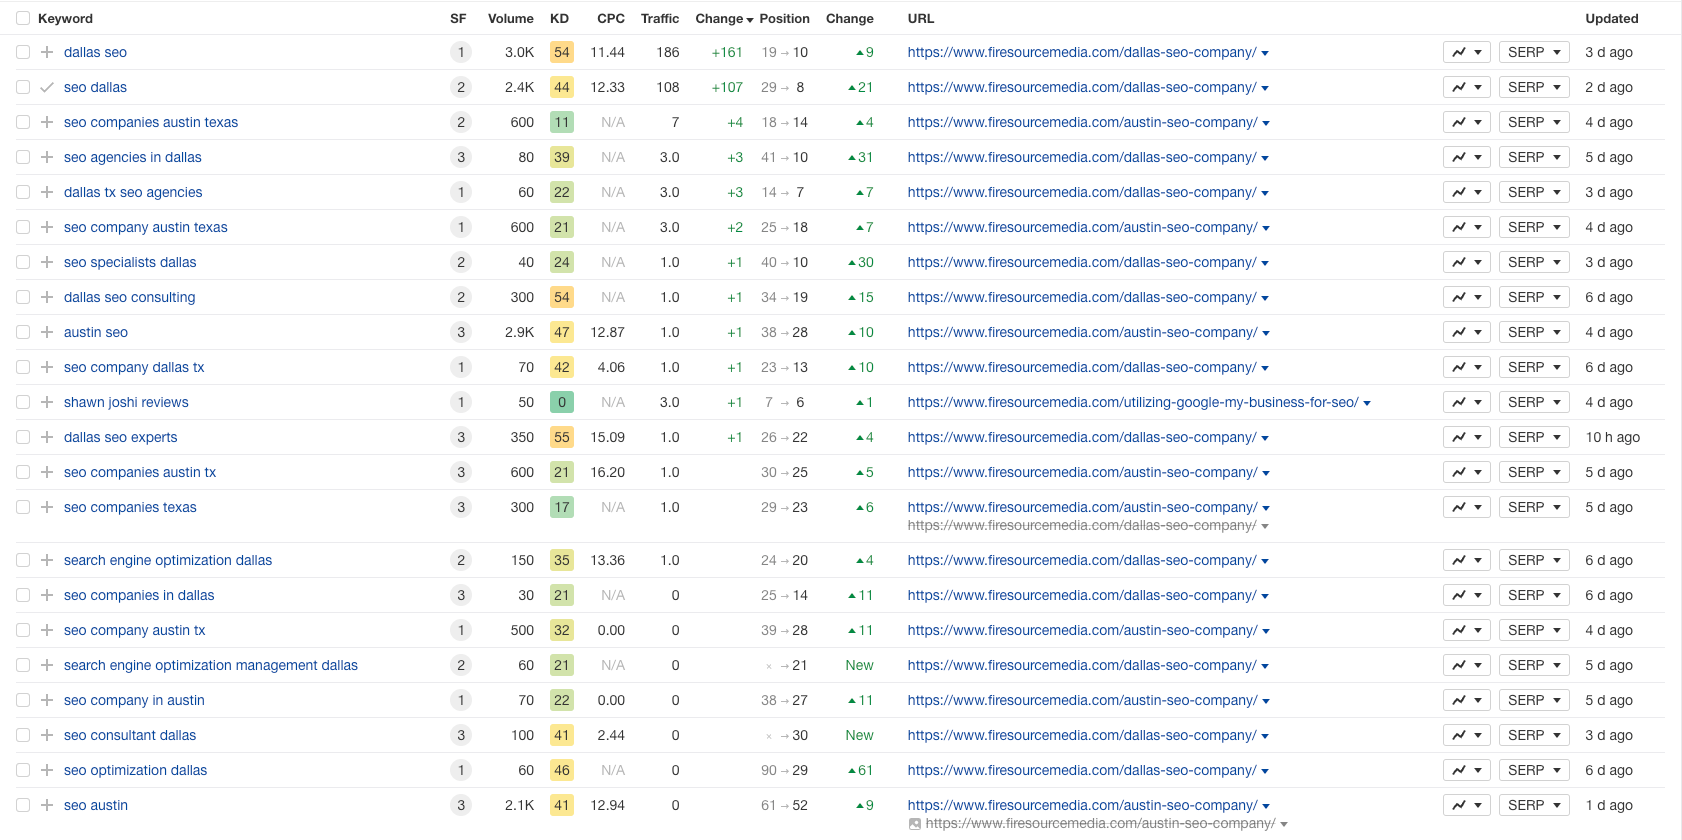1682x840 pixels.
Task: Click SERP features badge for 'seo austin'
Action: tap(461, 805)
